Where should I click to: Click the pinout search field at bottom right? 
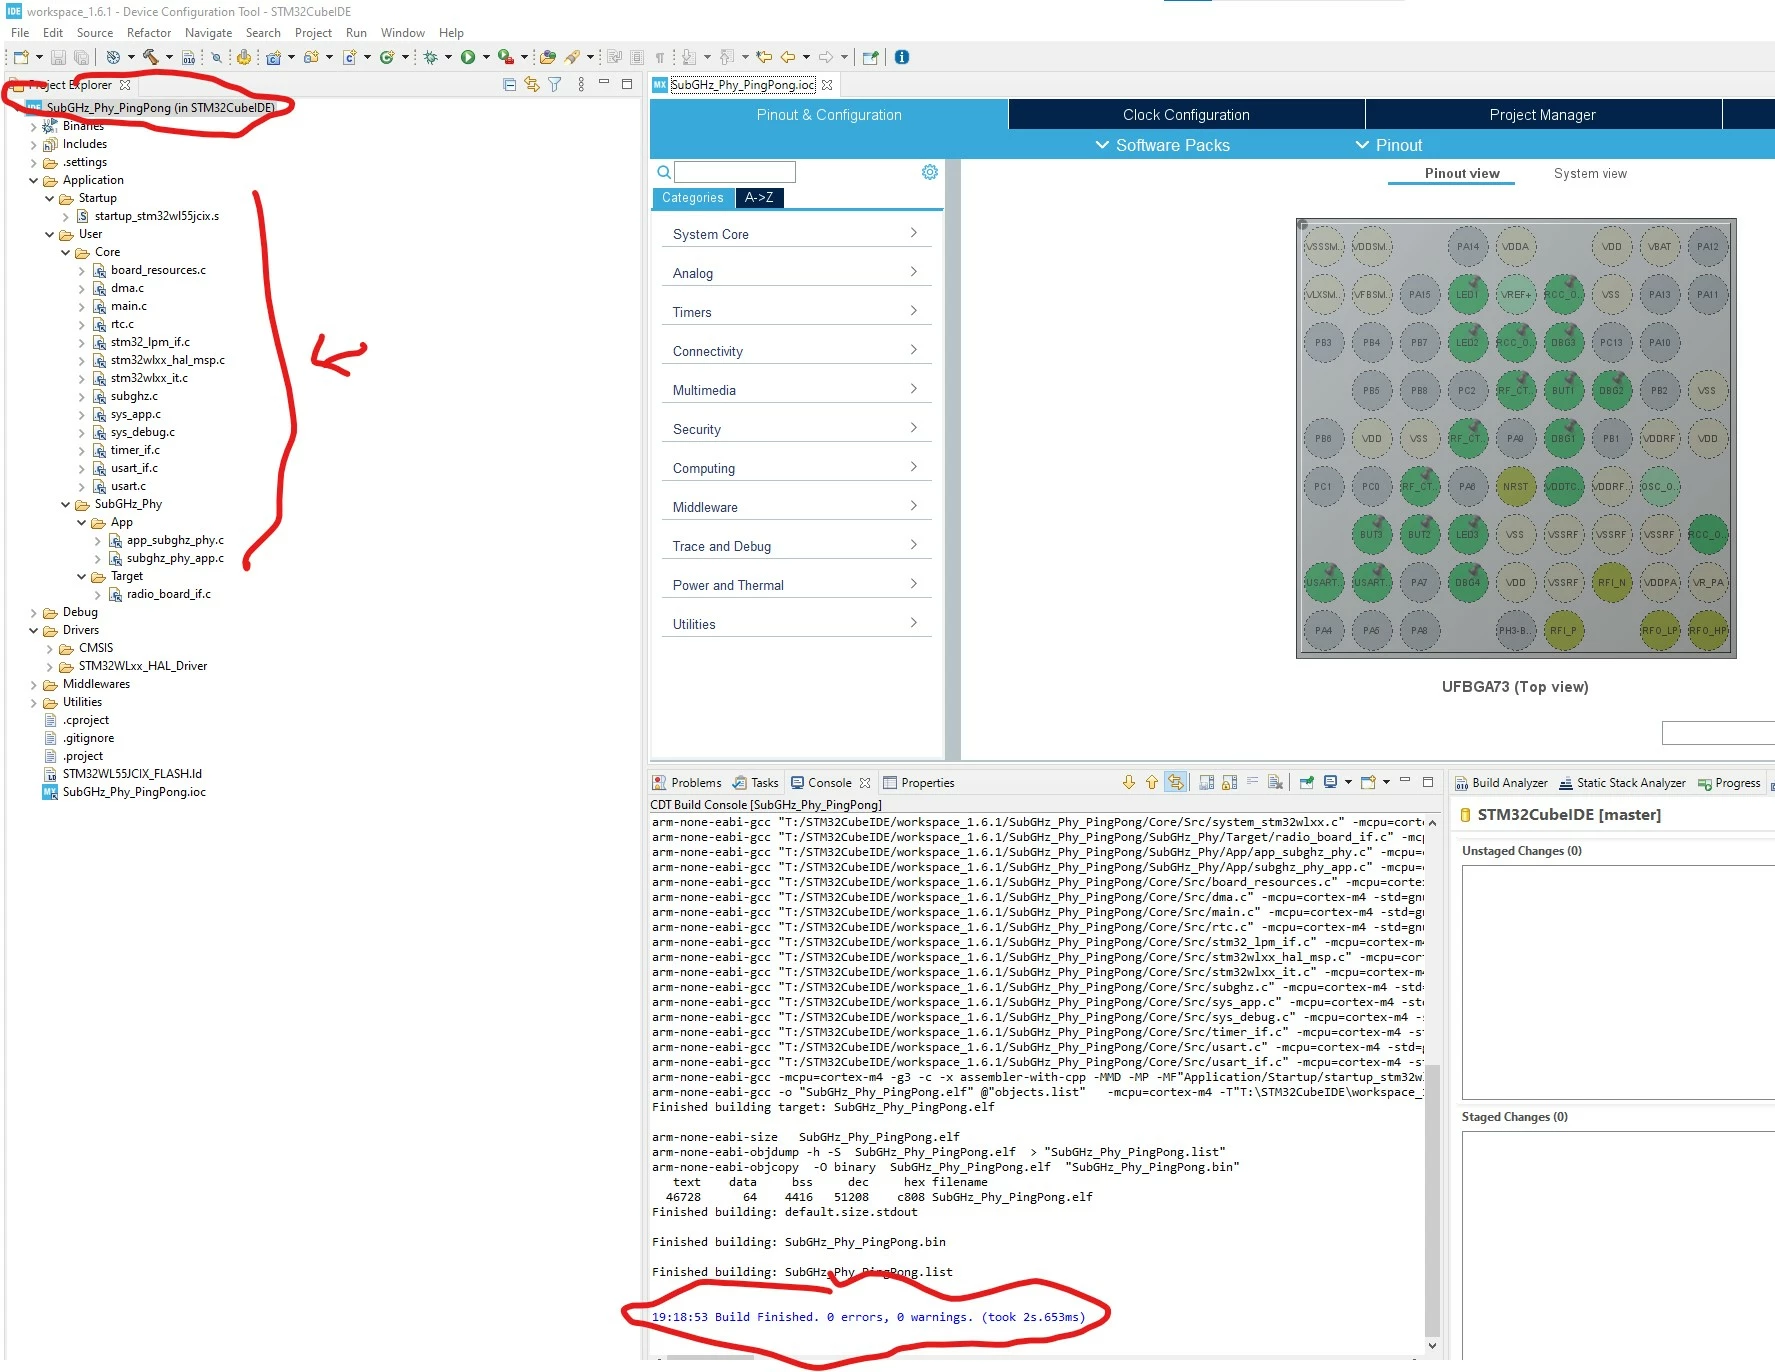click(1717, 733)
